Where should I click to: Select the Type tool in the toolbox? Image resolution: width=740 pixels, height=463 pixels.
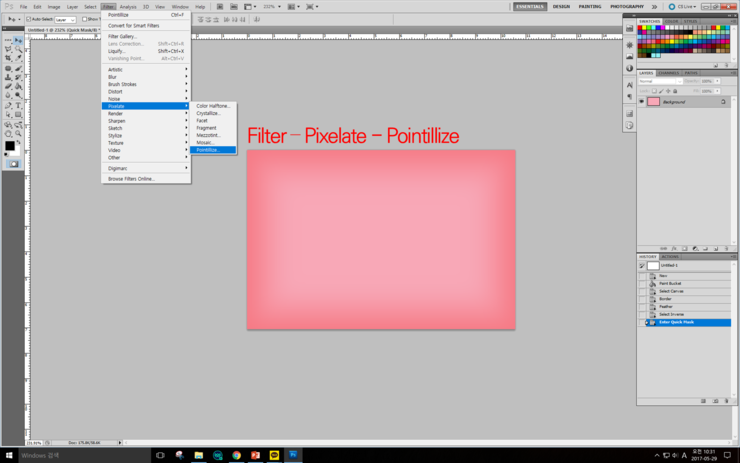18,105
